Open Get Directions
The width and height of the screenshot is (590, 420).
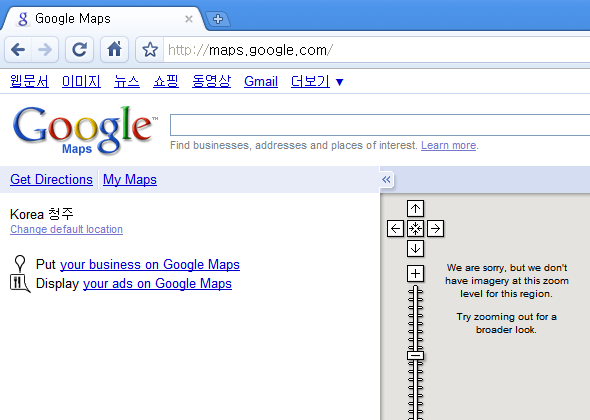pos(51,180)
